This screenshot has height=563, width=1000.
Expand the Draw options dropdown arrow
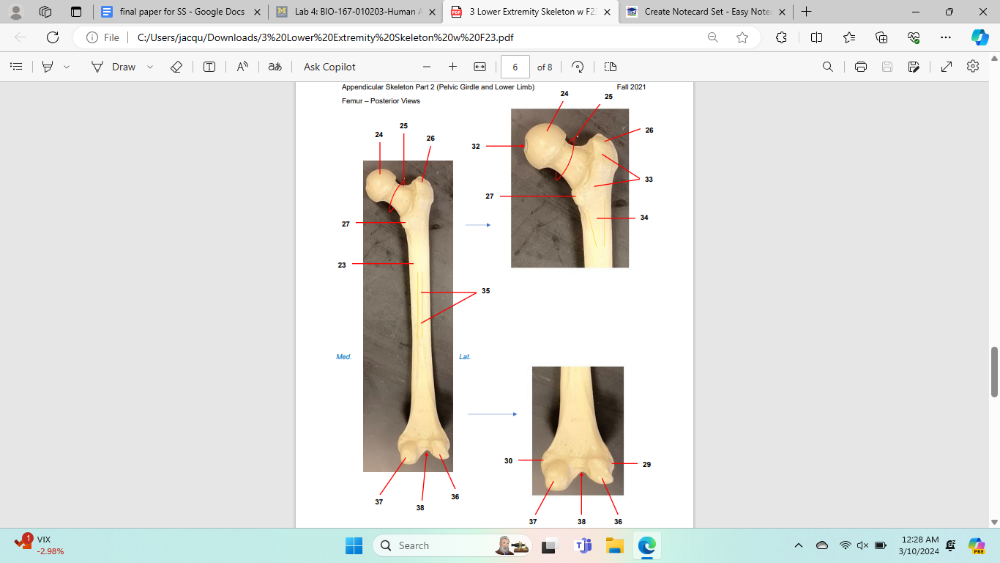(x=150, y=67)
